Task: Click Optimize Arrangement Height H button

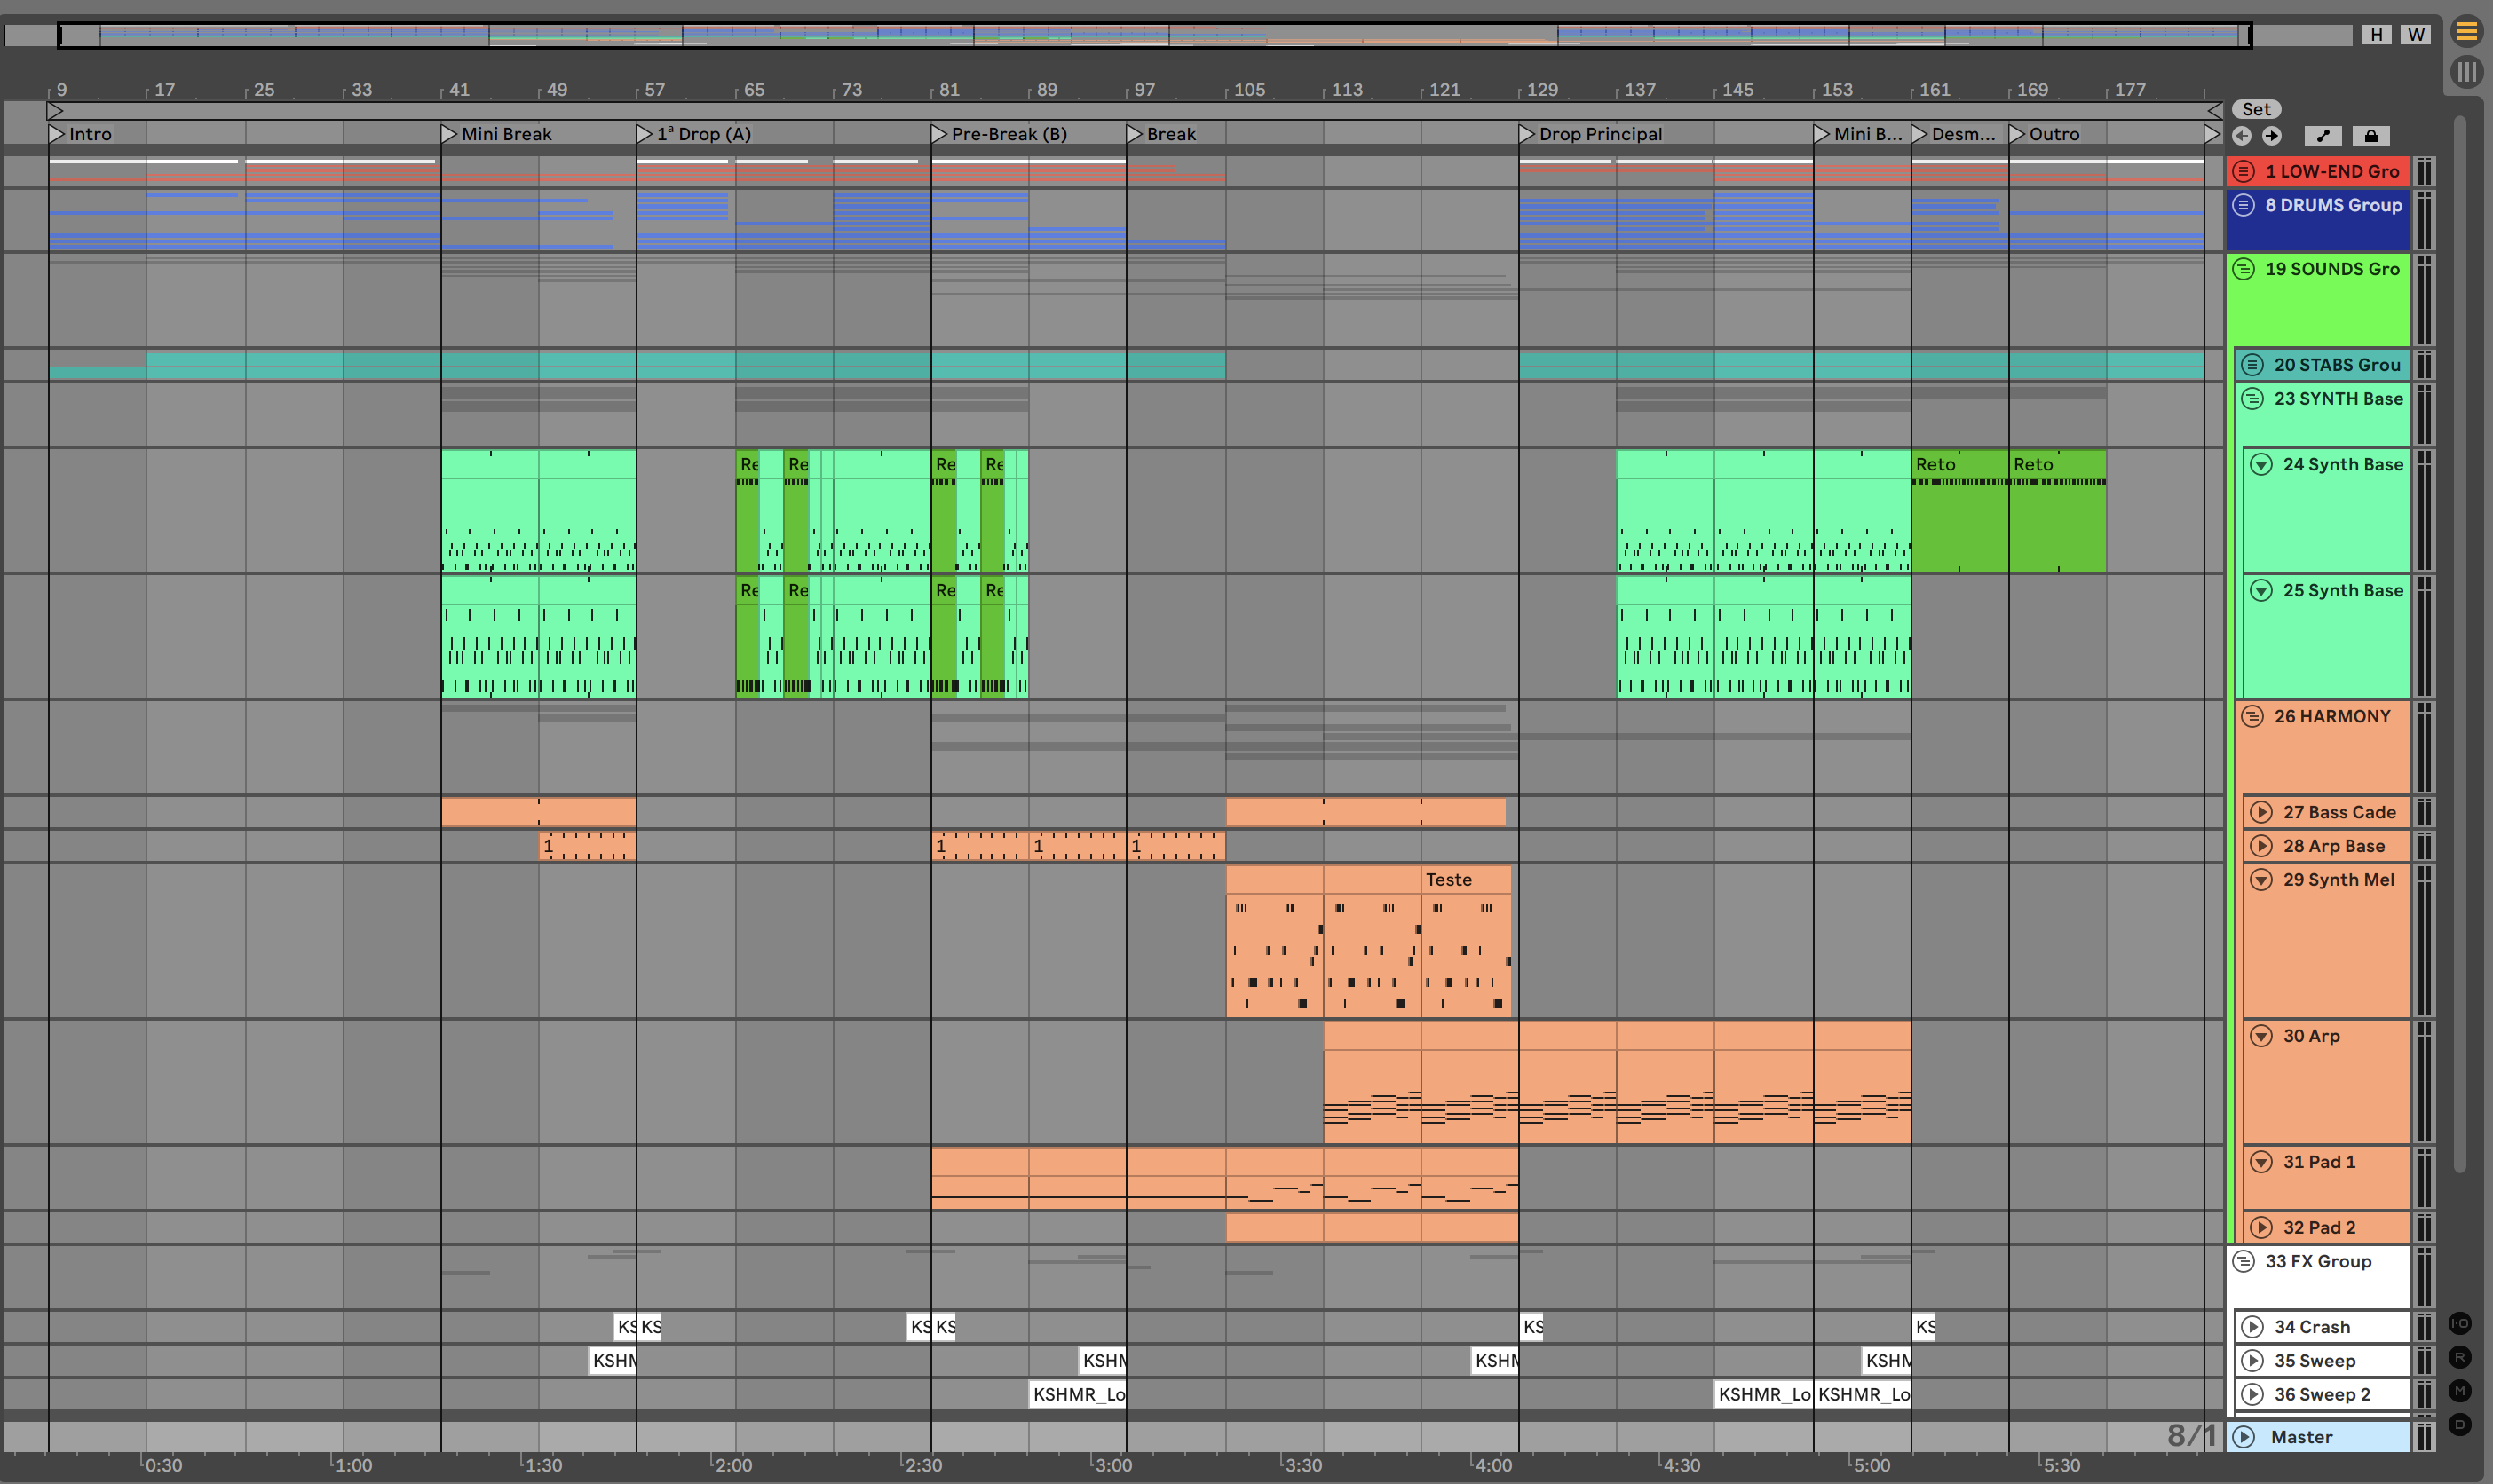Action: click(x=2376, y=35)
